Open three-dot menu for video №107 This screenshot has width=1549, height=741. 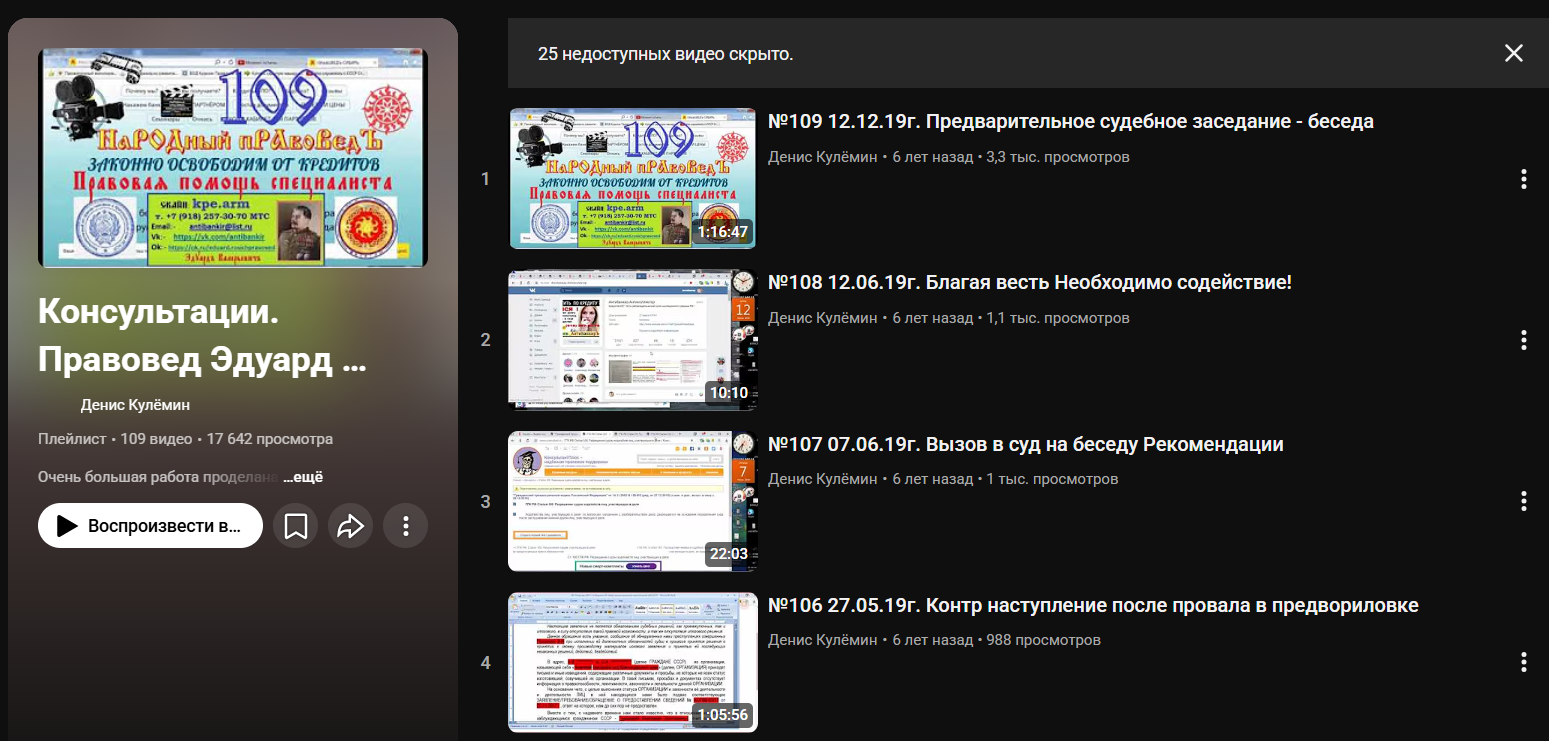point(1523,501)
